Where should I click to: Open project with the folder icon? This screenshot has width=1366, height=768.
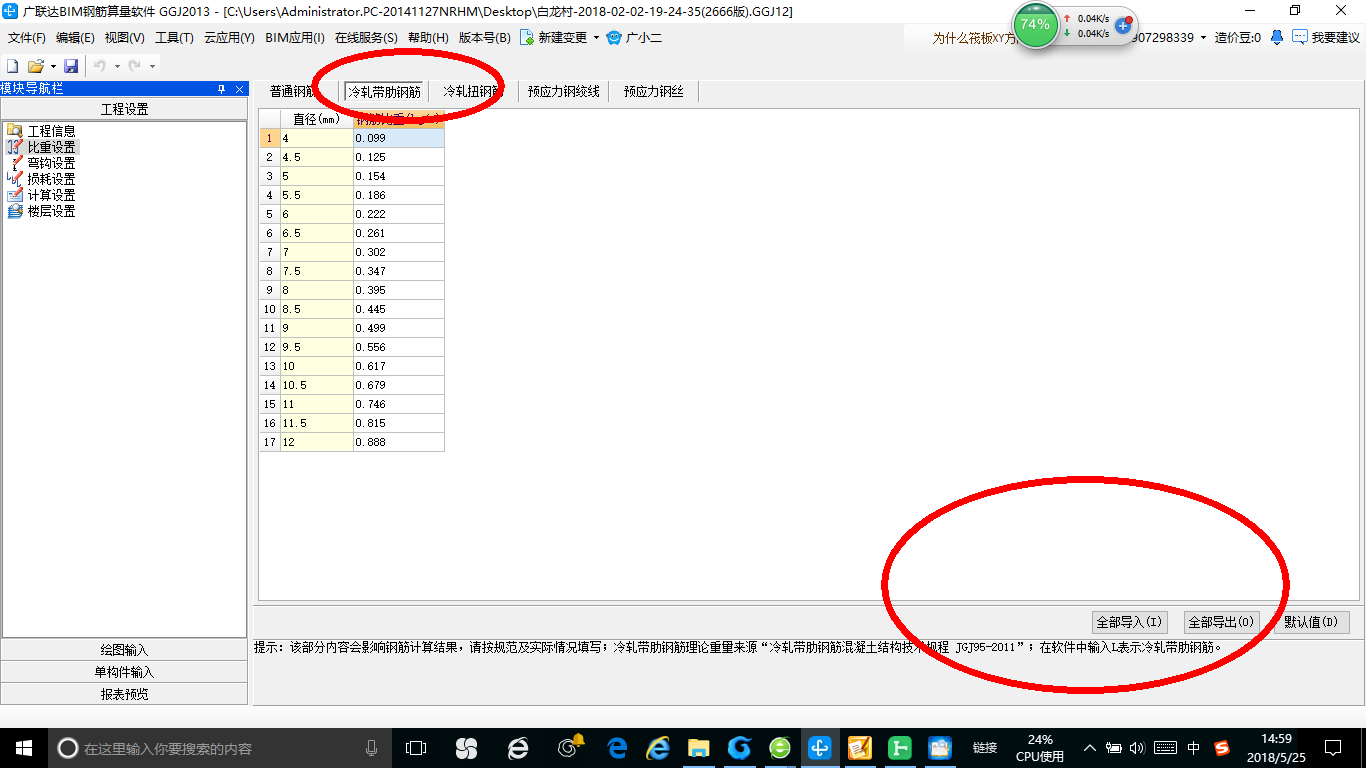pos(35,66)
